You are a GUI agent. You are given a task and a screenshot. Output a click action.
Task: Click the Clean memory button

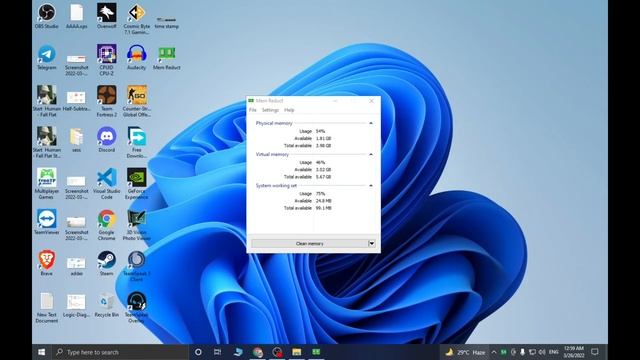[309, 244]
